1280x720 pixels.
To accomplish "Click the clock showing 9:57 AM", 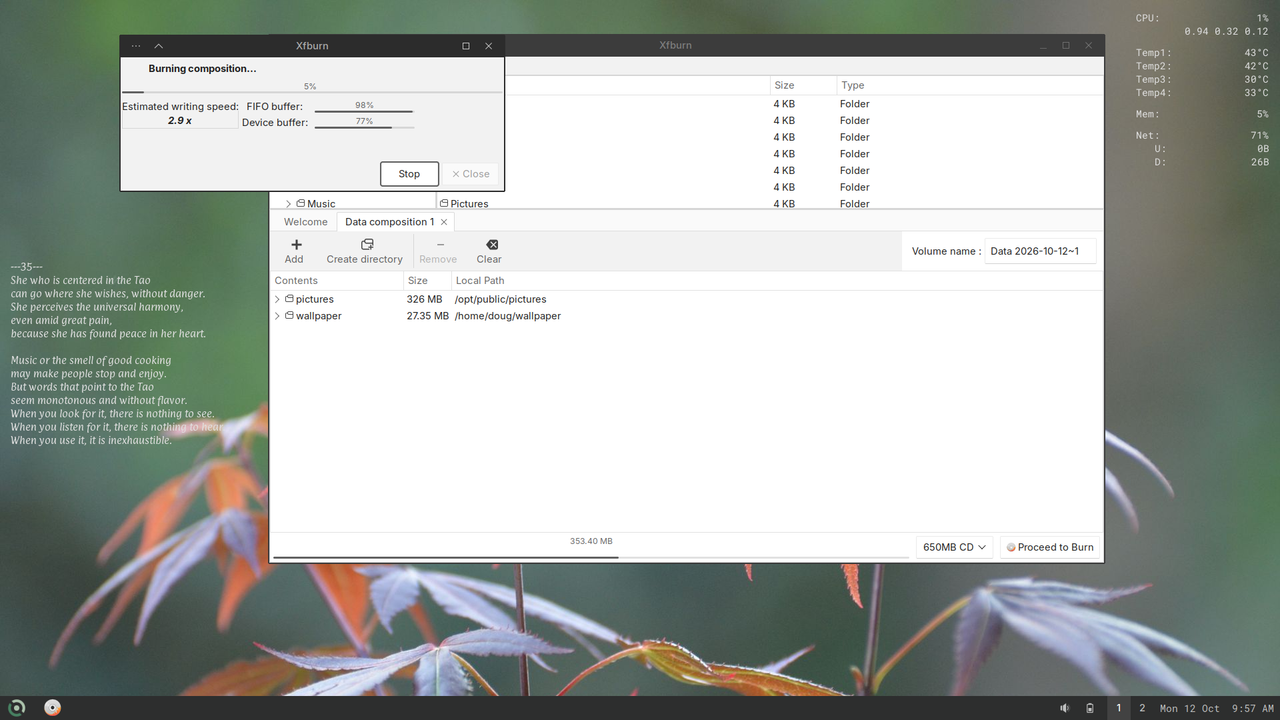I will pyautogui.click(x=1253, y=708).
